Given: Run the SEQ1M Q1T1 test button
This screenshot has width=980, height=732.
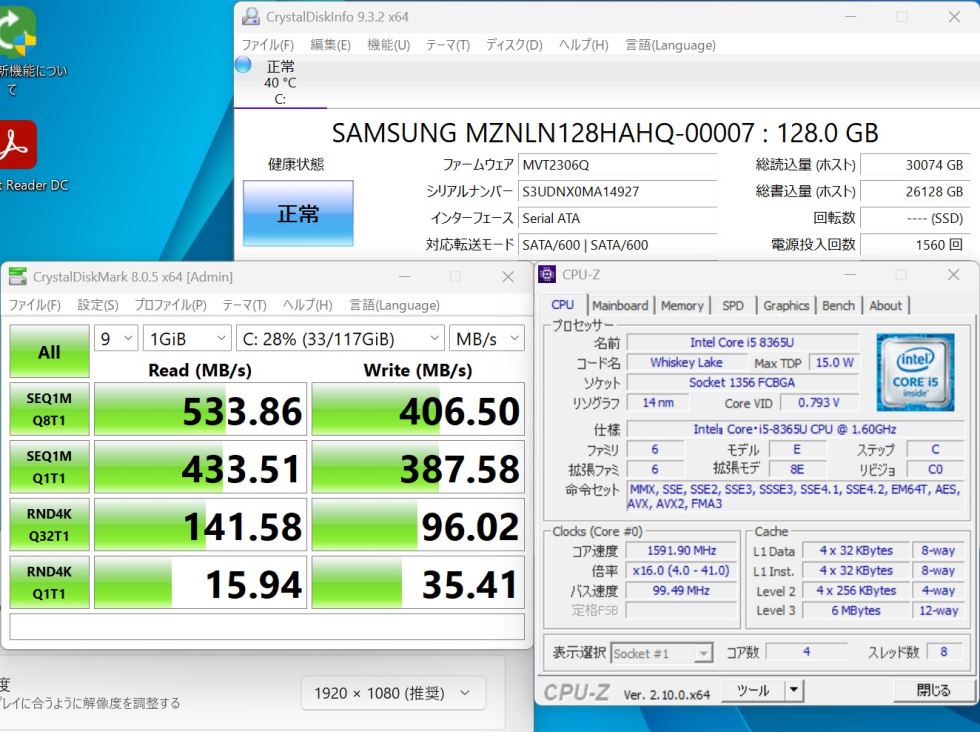Looking at the screenshot, I should point(49,467).
